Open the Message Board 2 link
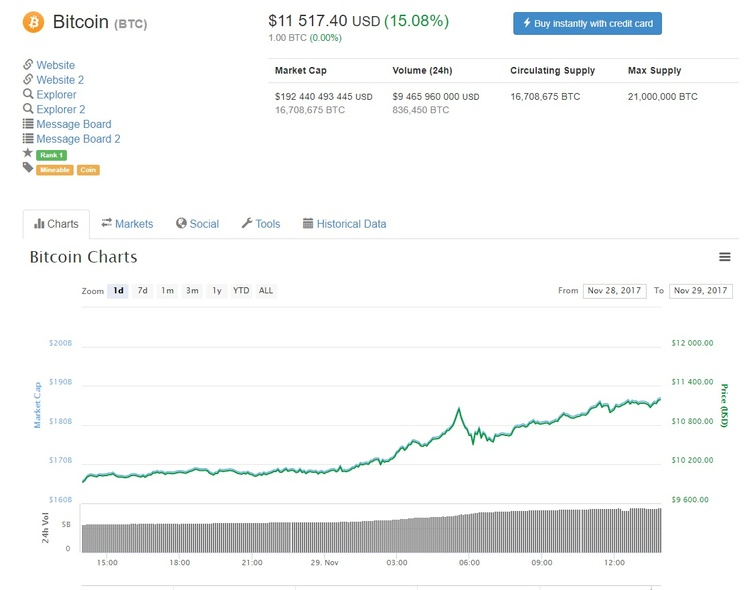This screenshot has height=590, width=749. click(x=78, y=139)
